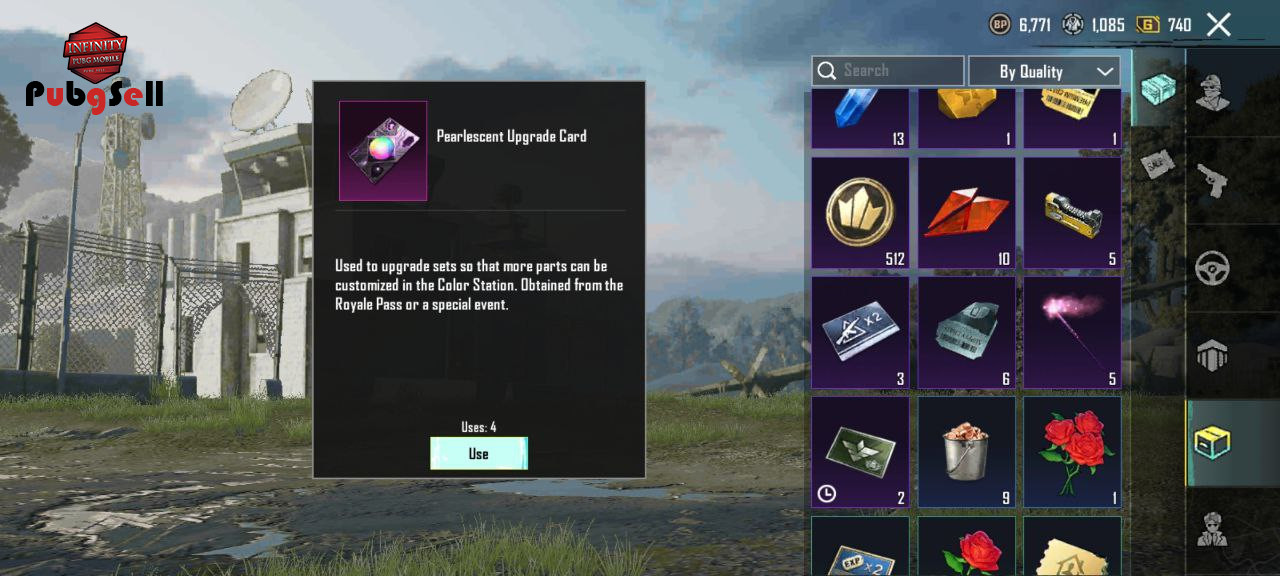Tap the BP currency balance icon
The width and height of the screenshot is (1280, 576).
1000,24
